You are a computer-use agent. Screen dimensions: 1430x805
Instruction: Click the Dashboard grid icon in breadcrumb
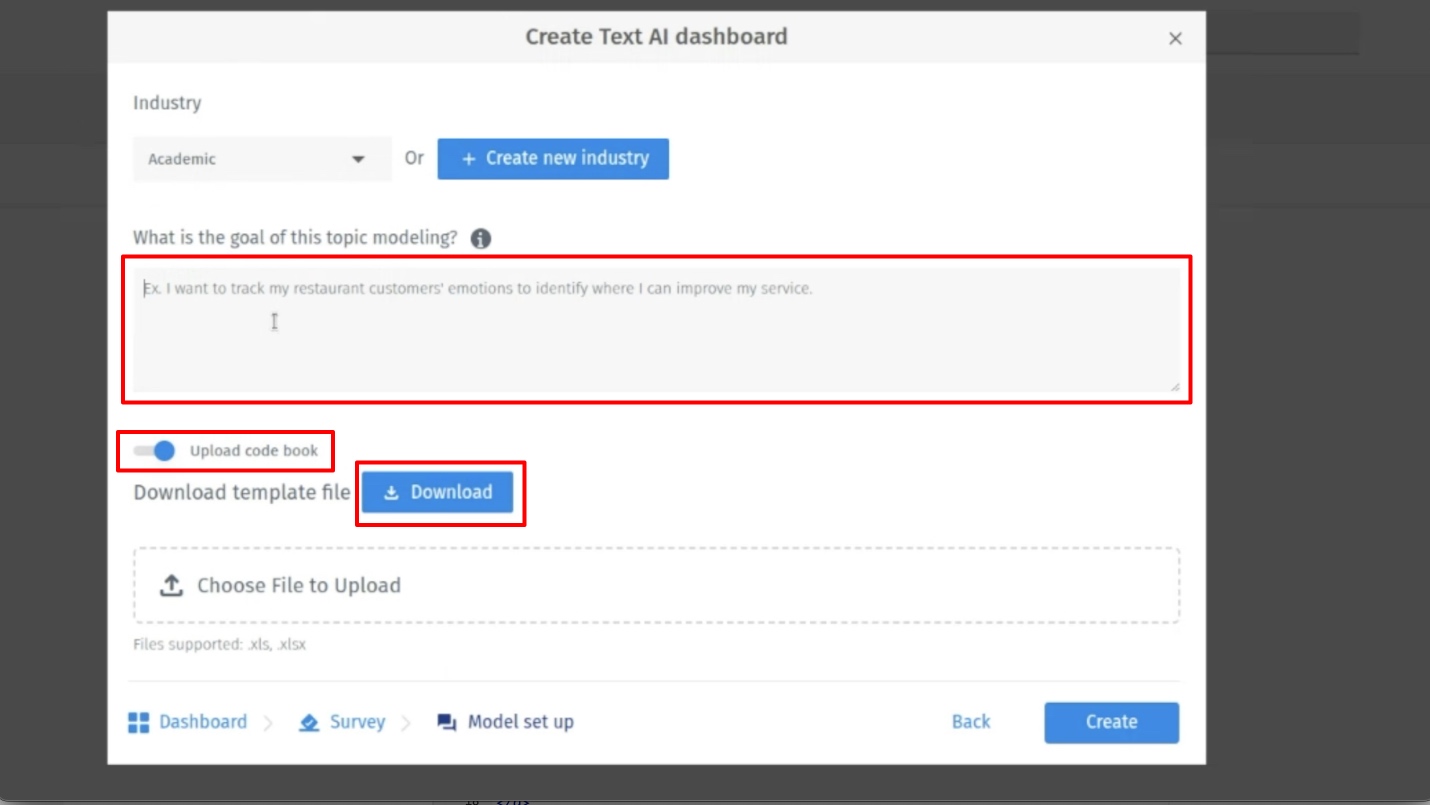[138, 722]
